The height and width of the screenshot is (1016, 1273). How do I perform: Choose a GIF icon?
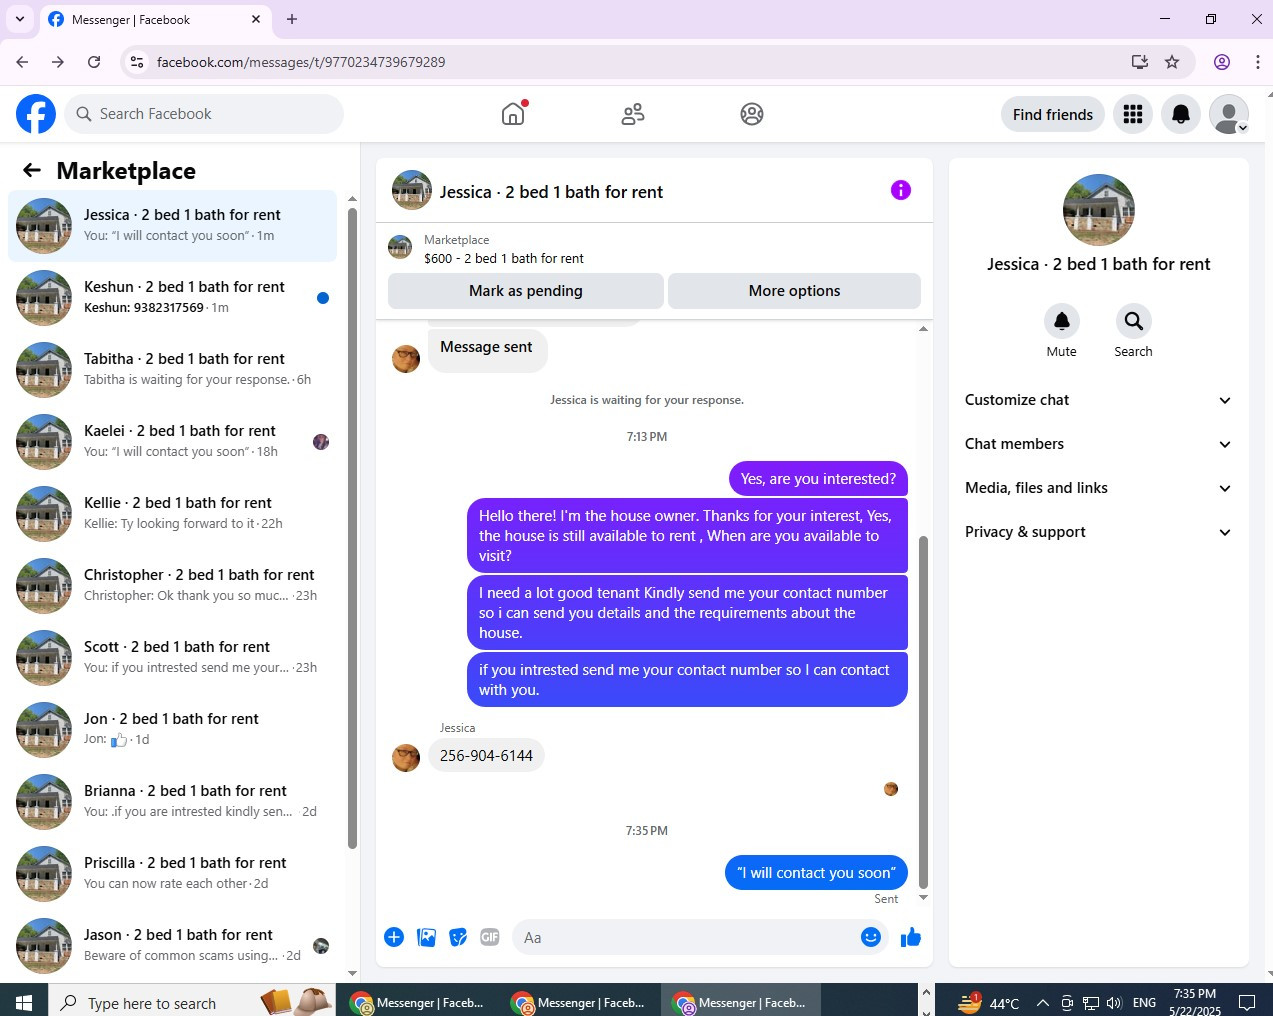pyautogui.click(x=490, y=937)
